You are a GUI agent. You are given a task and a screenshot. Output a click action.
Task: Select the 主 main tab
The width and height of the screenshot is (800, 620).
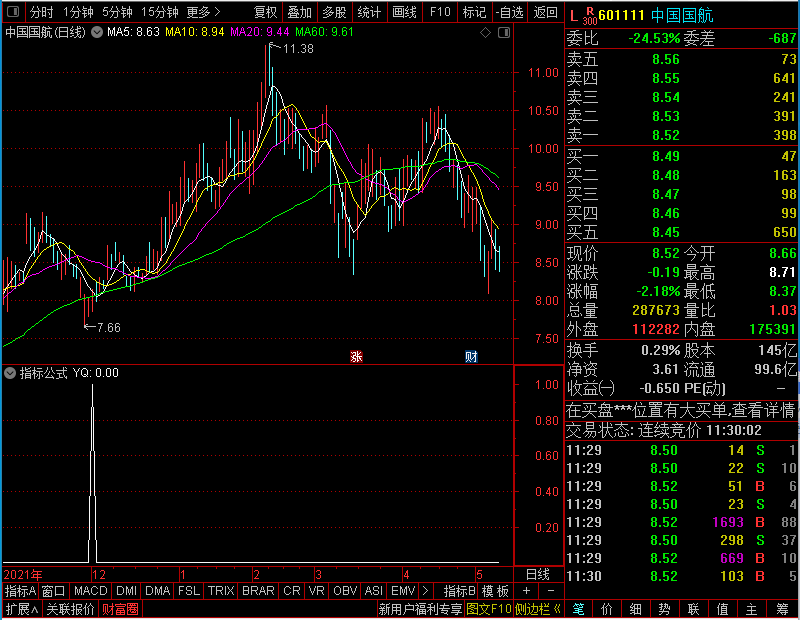(751, 609)
